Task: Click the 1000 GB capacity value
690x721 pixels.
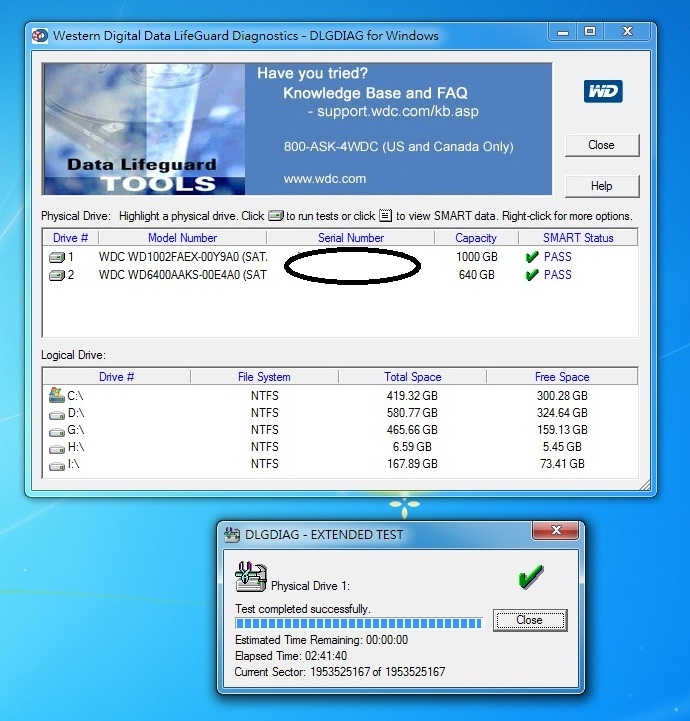Action: pyautogui.click(x=477, y=257)
